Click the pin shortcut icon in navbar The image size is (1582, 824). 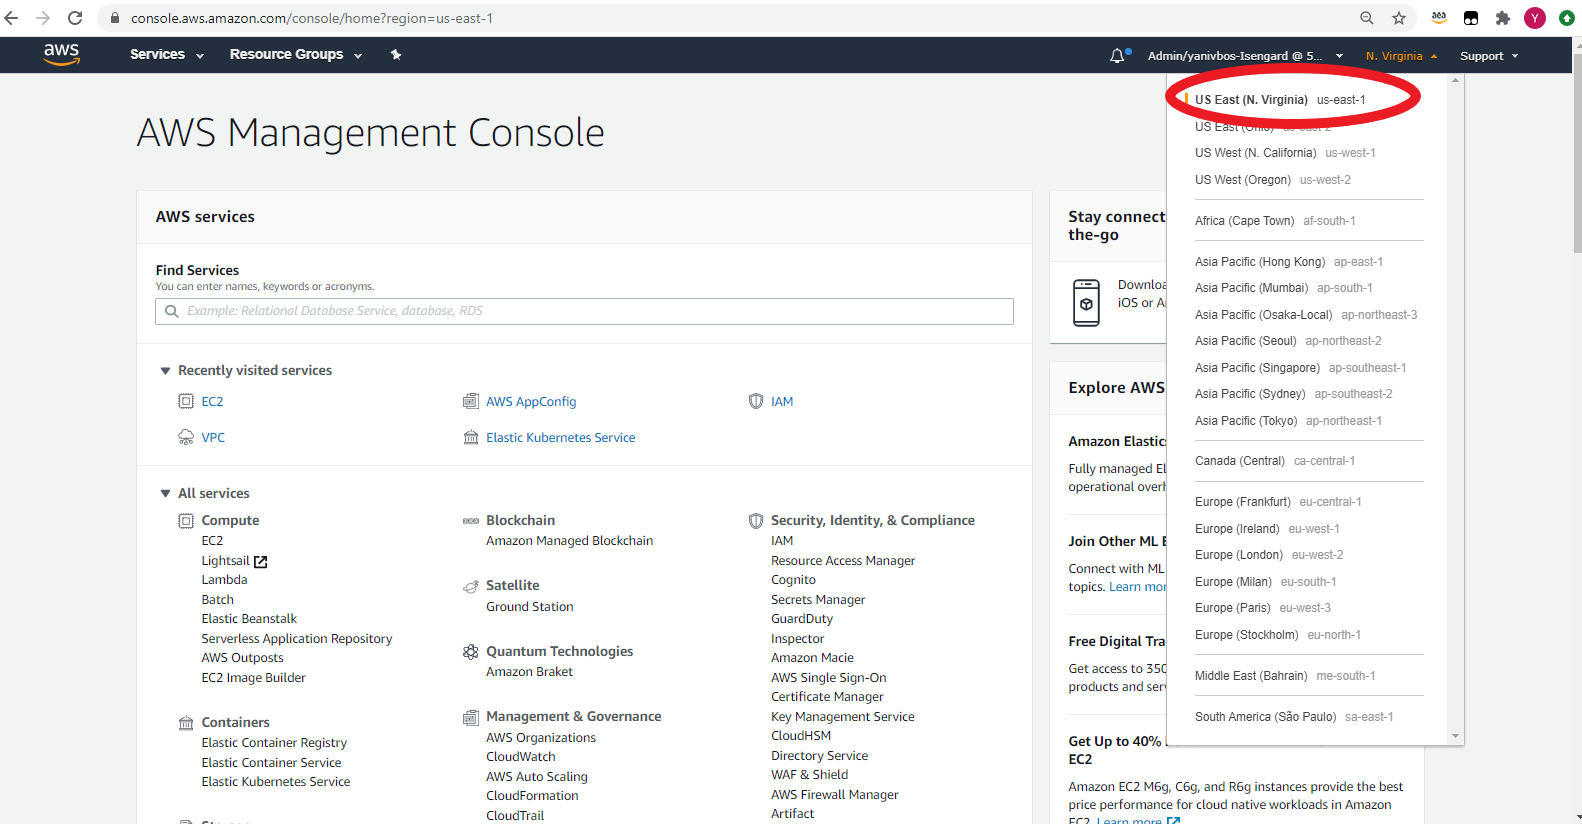tap(396, 55)
